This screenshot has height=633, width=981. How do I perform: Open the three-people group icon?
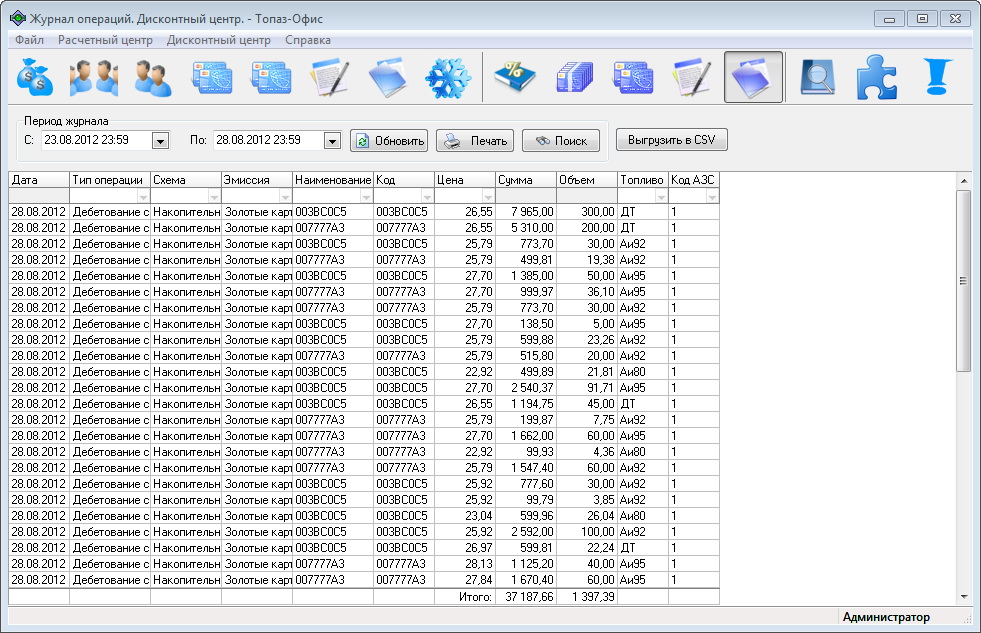coord(94,78)
